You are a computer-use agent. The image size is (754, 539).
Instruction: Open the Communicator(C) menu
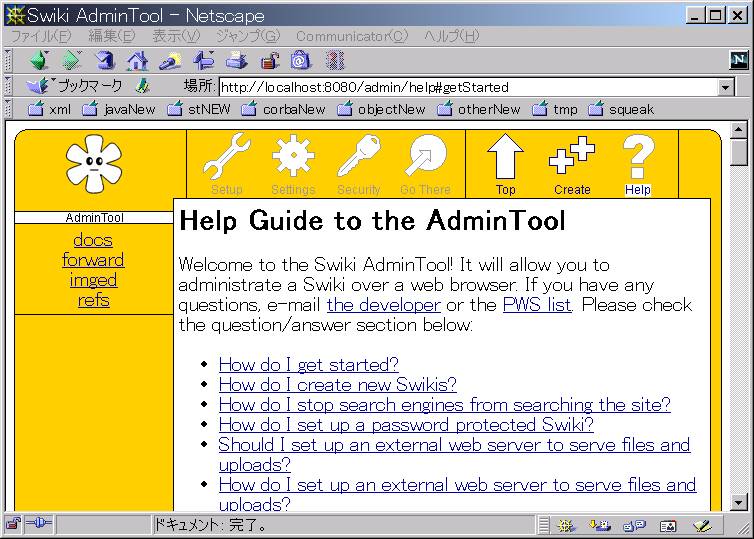352,36
